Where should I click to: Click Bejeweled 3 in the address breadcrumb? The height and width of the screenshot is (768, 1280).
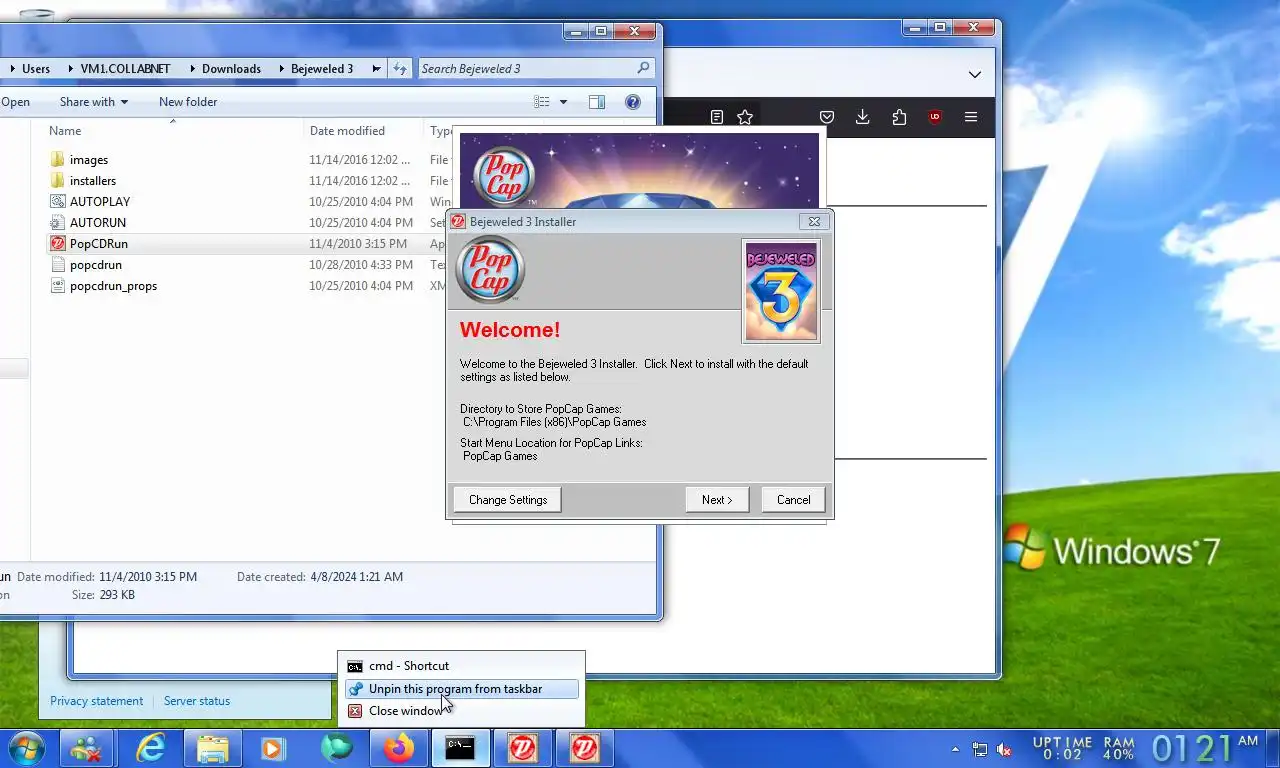[322, 69]
